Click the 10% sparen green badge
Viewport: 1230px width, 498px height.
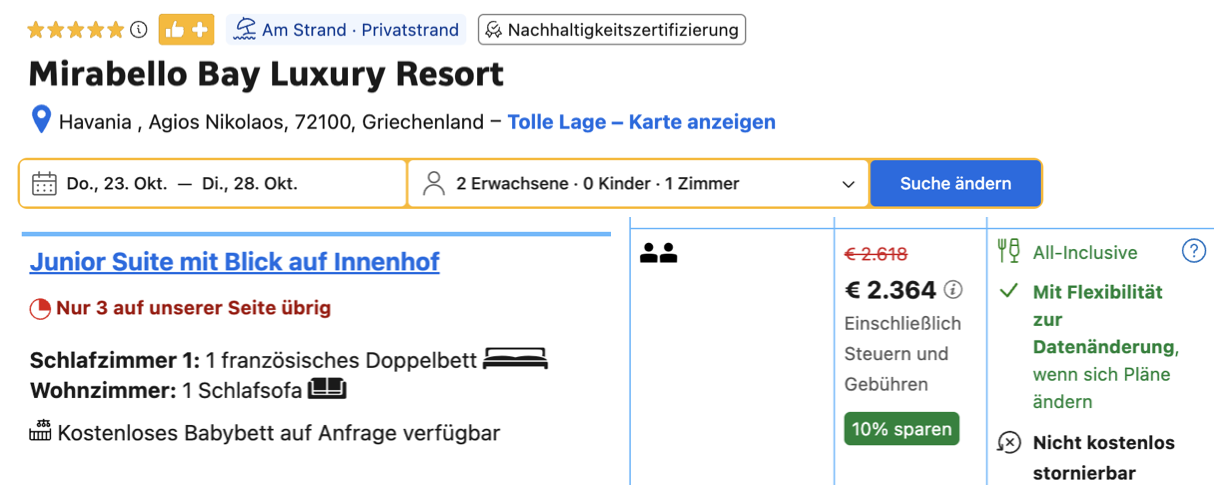[x=901, y=429]
